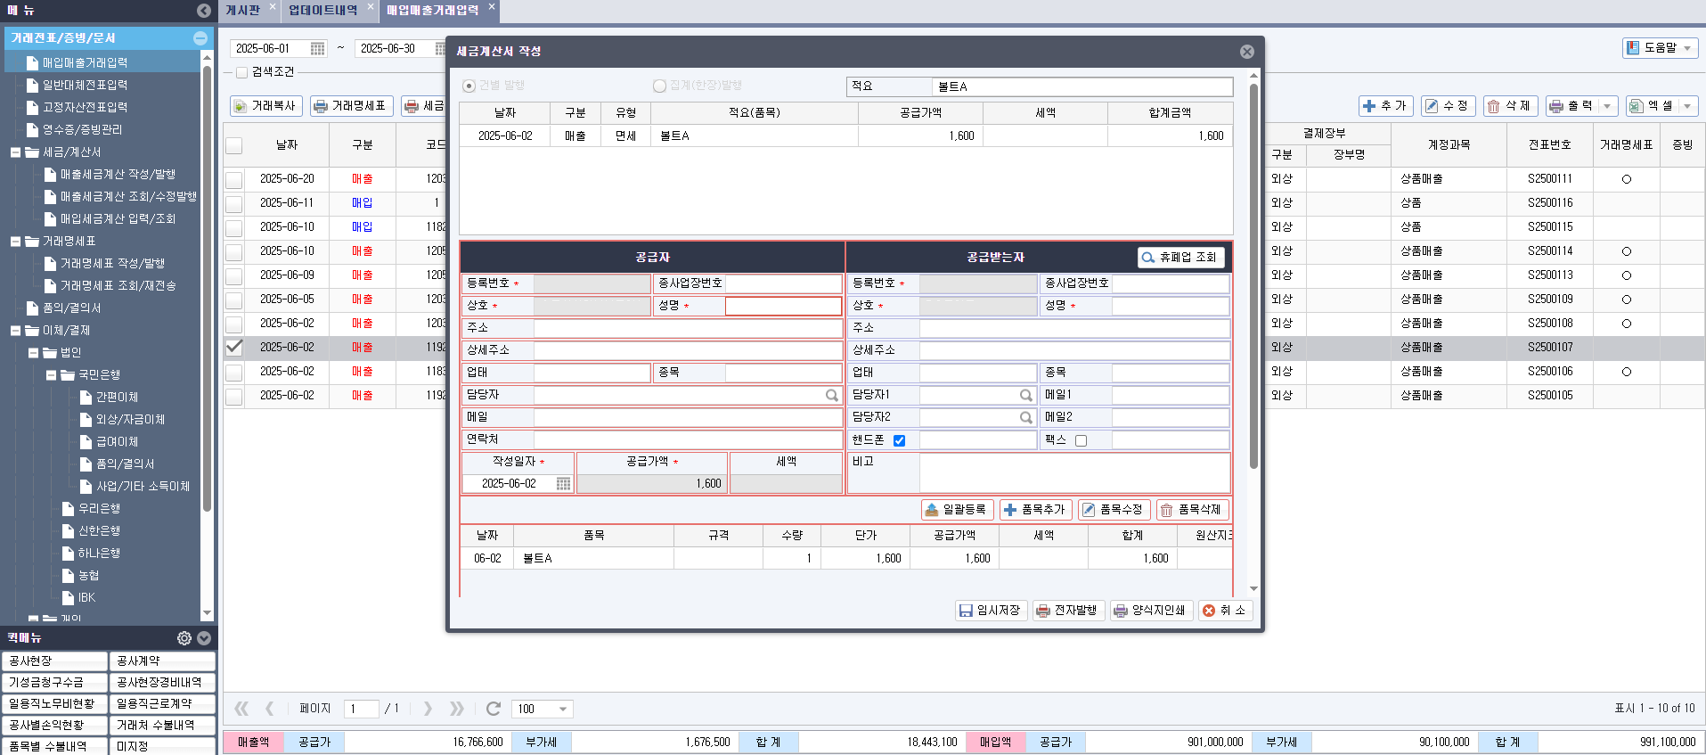
Task: Toggle the header select-all checkbox
Action: point(234,146)
